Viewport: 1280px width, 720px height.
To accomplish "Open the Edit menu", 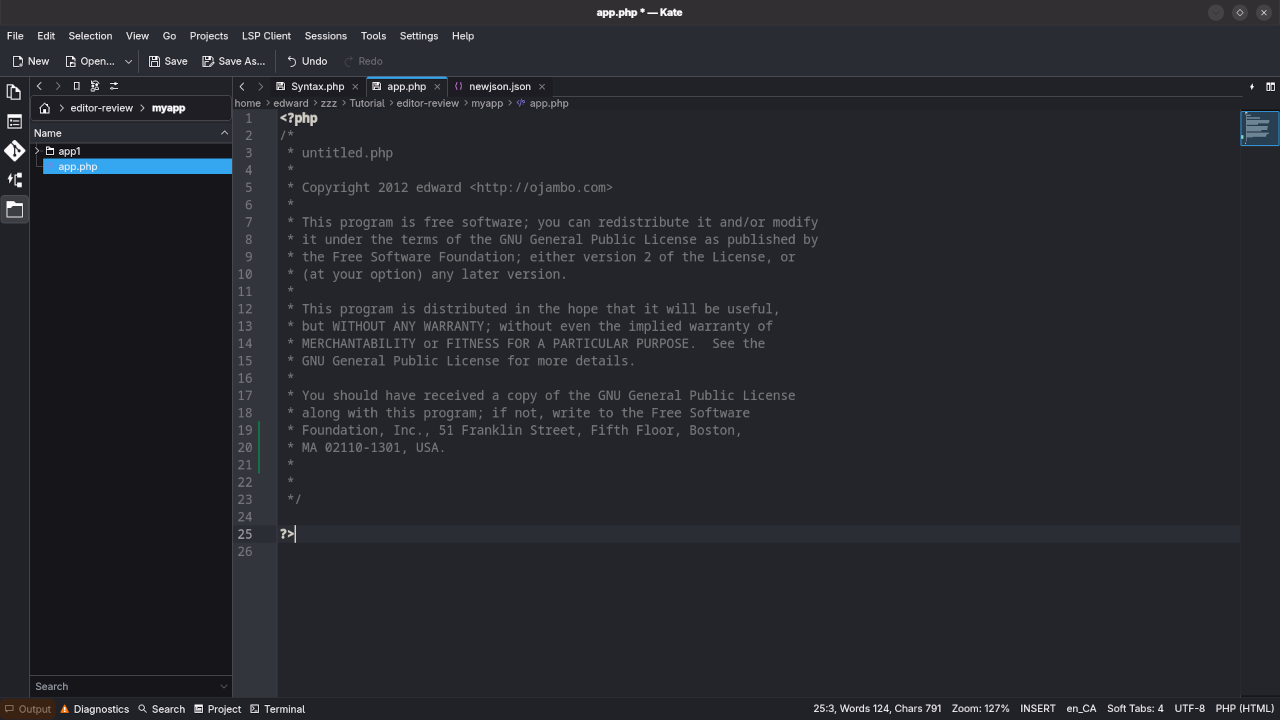I will pyautogui.click(x=46, y=36).
